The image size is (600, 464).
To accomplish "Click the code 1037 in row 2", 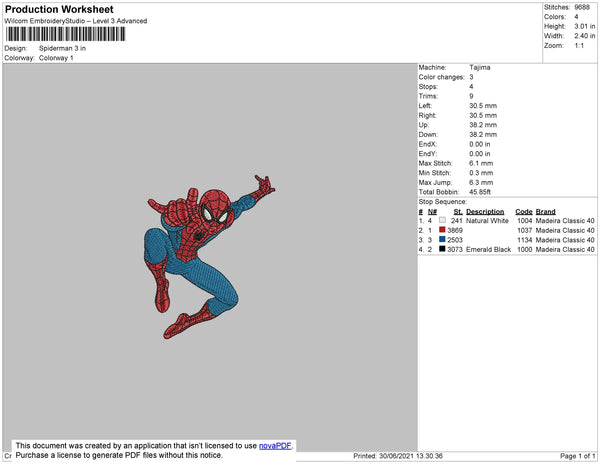I will coord(525,230).
